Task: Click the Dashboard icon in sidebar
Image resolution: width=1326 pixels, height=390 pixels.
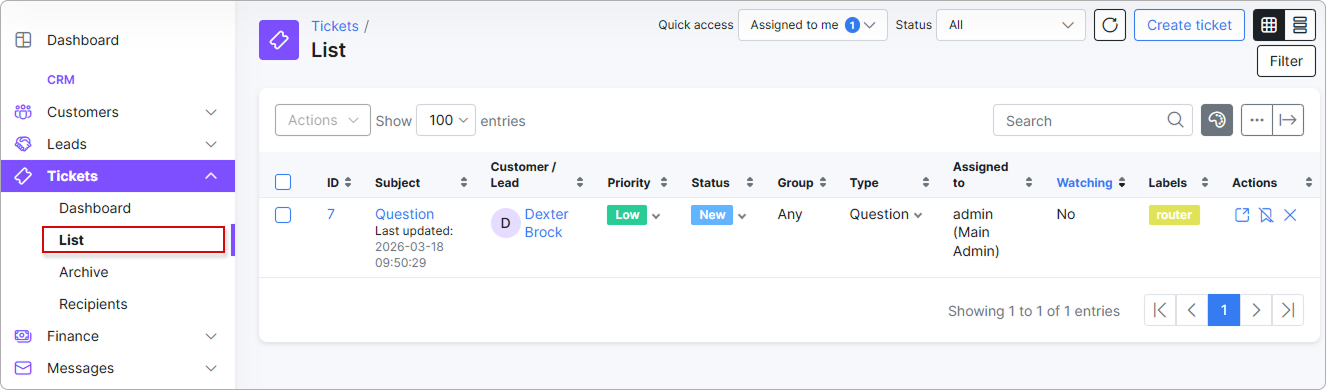Action: click(23, 40)
